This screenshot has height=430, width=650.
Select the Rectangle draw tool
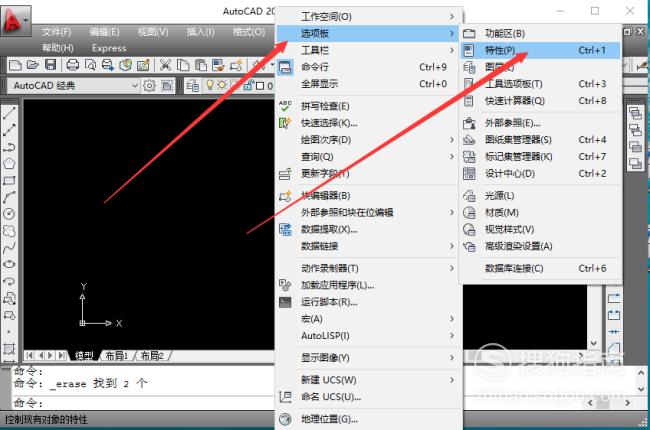9,180
